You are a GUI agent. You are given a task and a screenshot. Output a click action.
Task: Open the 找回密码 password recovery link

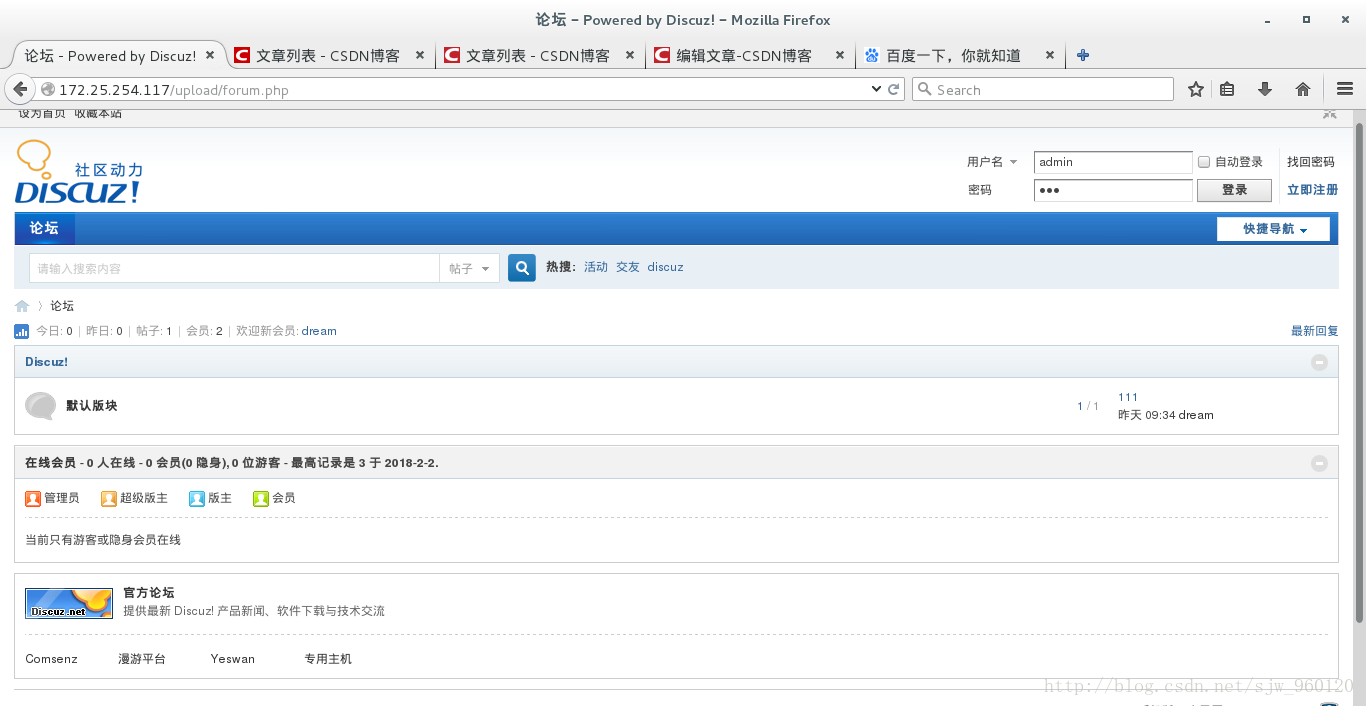[x=1310, y=162]
